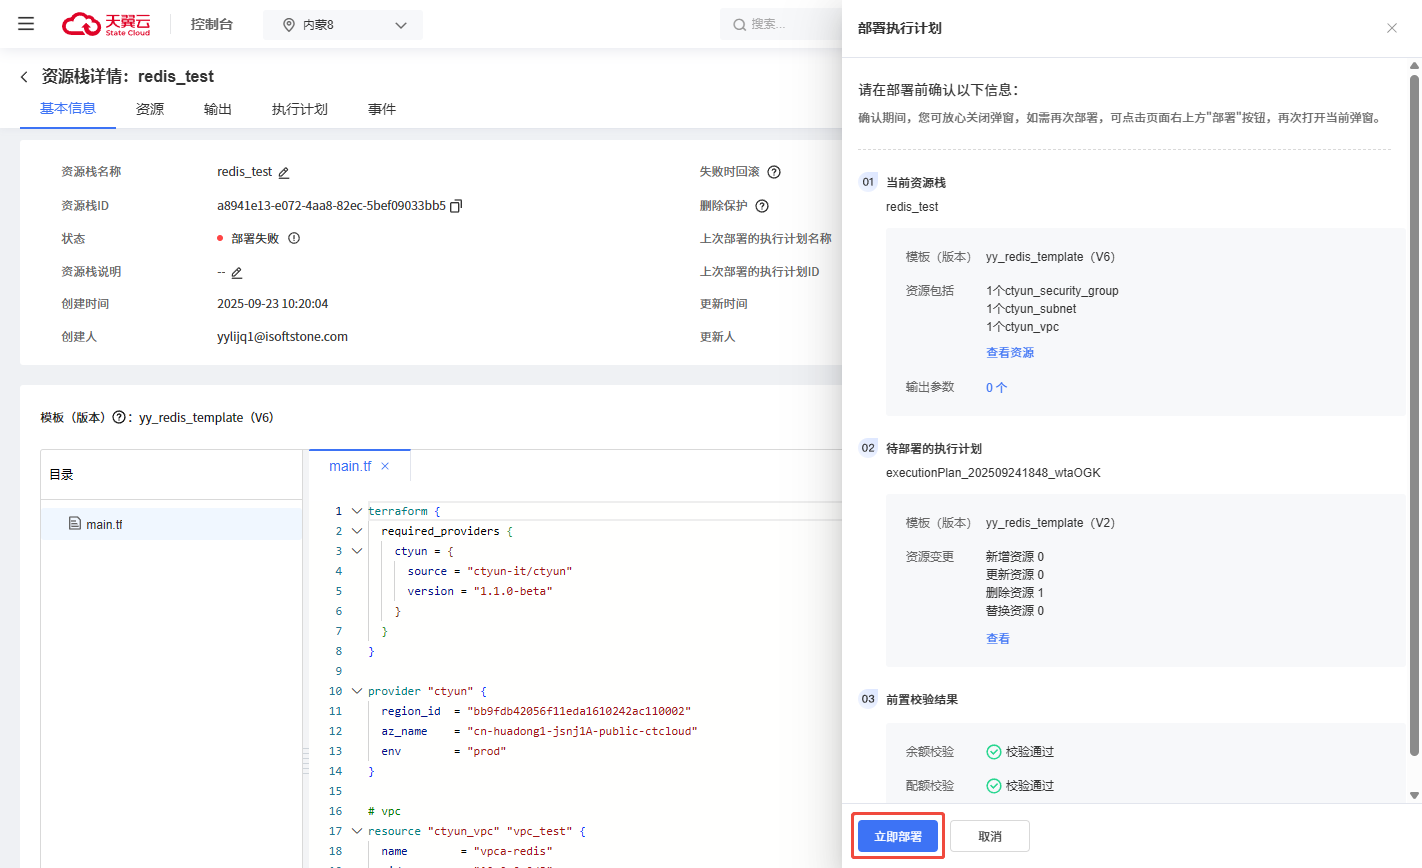Screen dimensions: 1422x868
Task: Close the main.tf editor tab
Action: tap(385, 466)
